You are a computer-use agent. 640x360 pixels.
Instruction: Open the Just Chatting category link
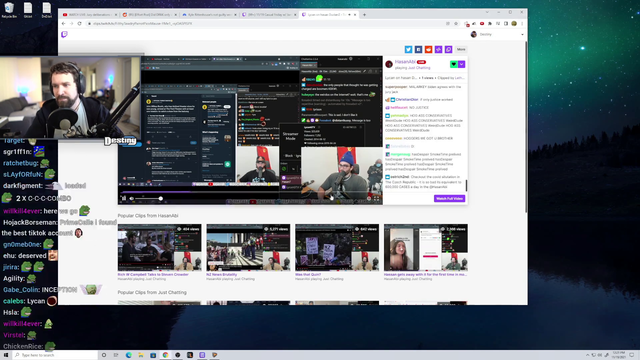[418, 68]
